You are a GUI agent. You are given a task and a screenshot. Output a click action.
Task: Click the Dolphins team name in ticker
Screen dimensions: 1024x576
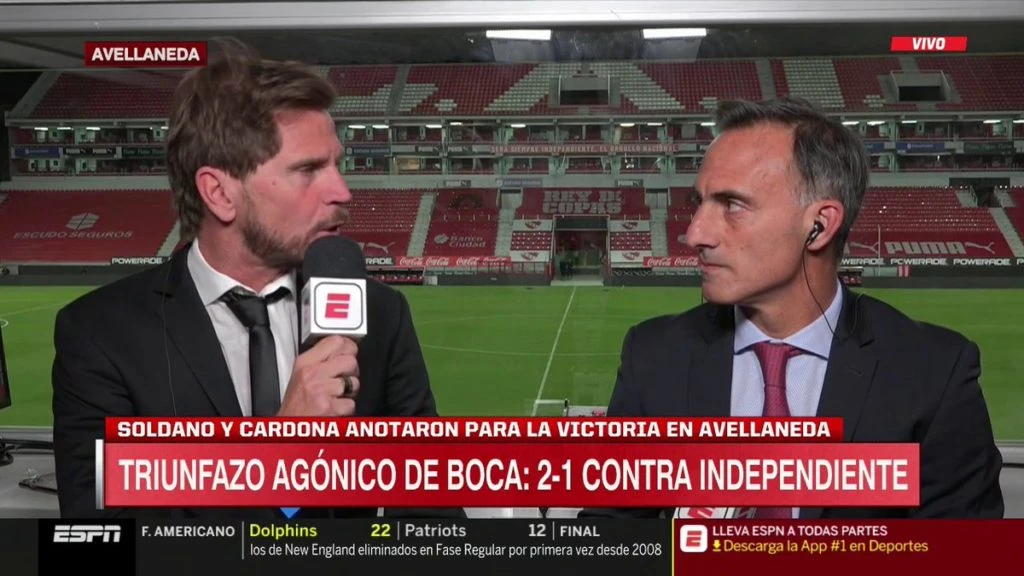283,531
